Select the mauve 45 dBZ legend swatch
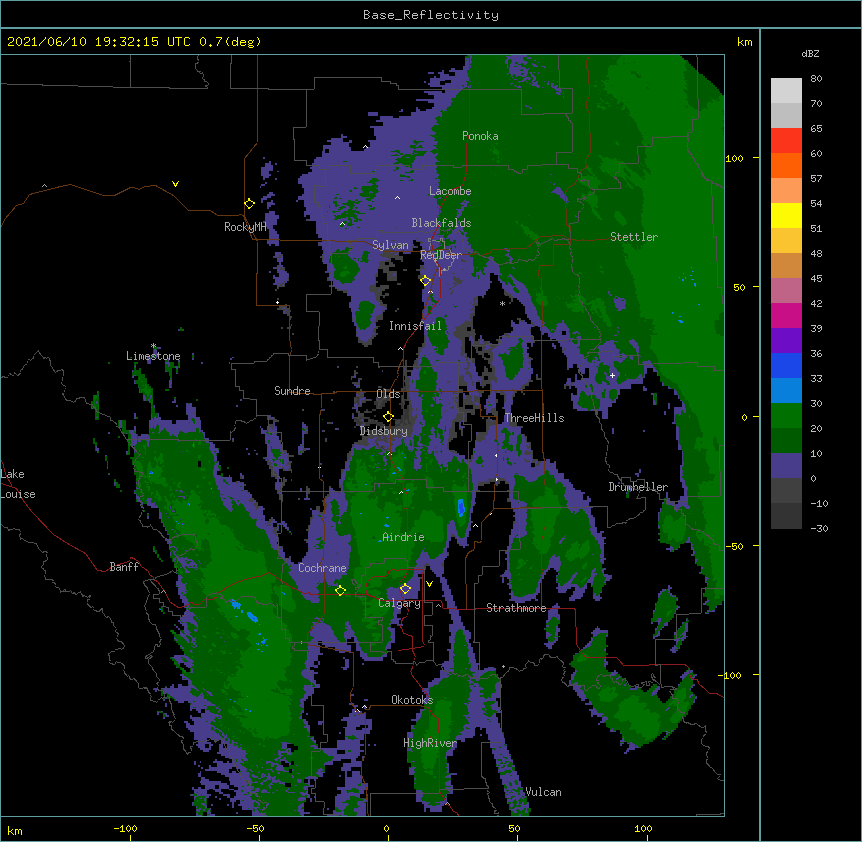Screen dimensions: 862x842 [x=786, y=290]
